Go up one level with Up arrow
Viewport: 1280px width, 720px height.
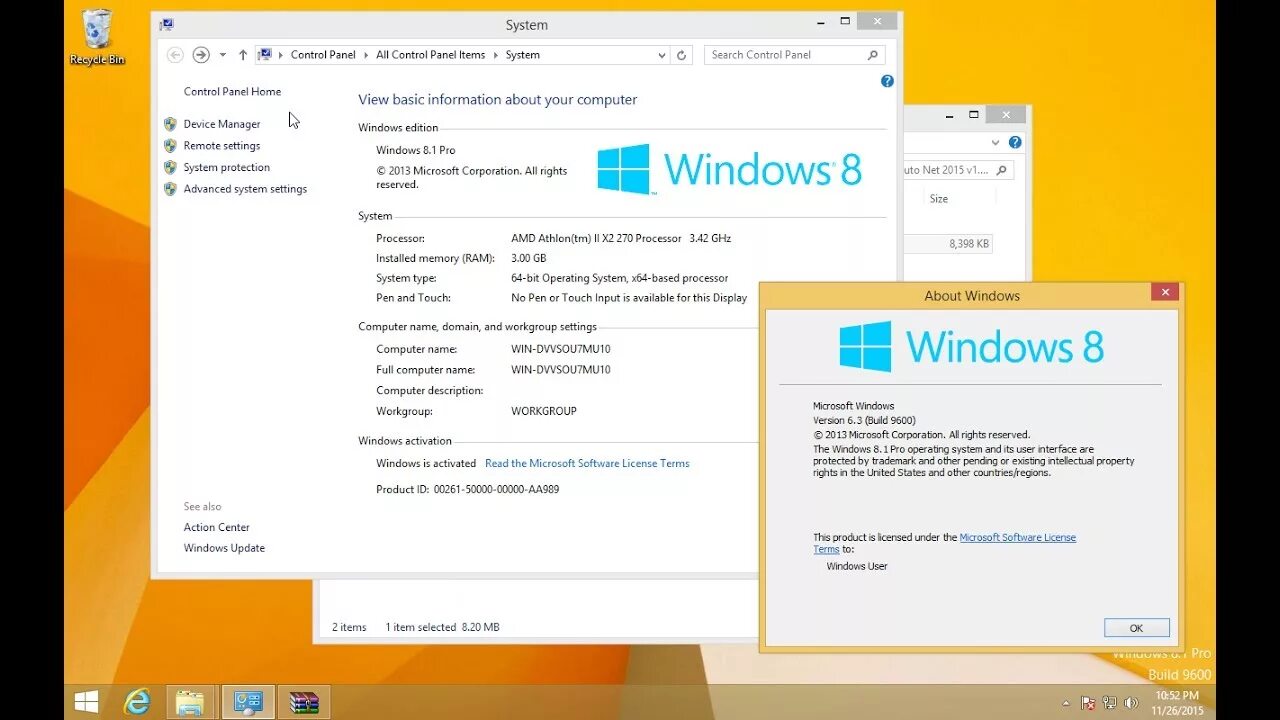tap(242, 55)
